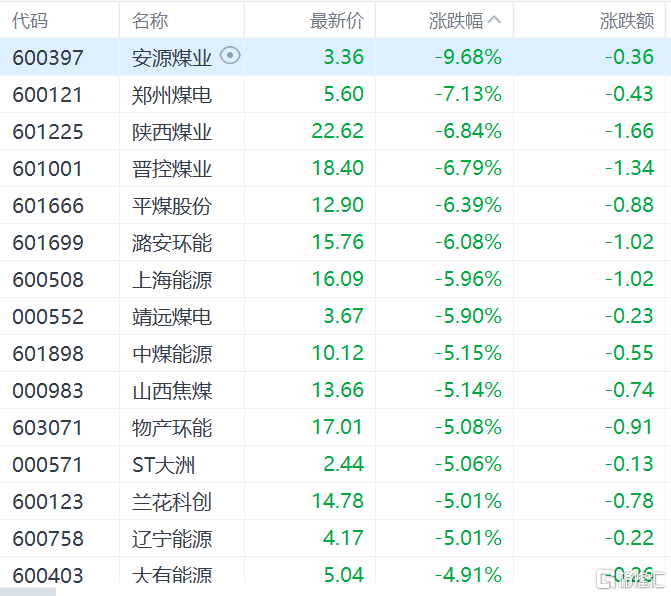
Task: Click change amount -0.13
Action: click(x=629, y=464)
